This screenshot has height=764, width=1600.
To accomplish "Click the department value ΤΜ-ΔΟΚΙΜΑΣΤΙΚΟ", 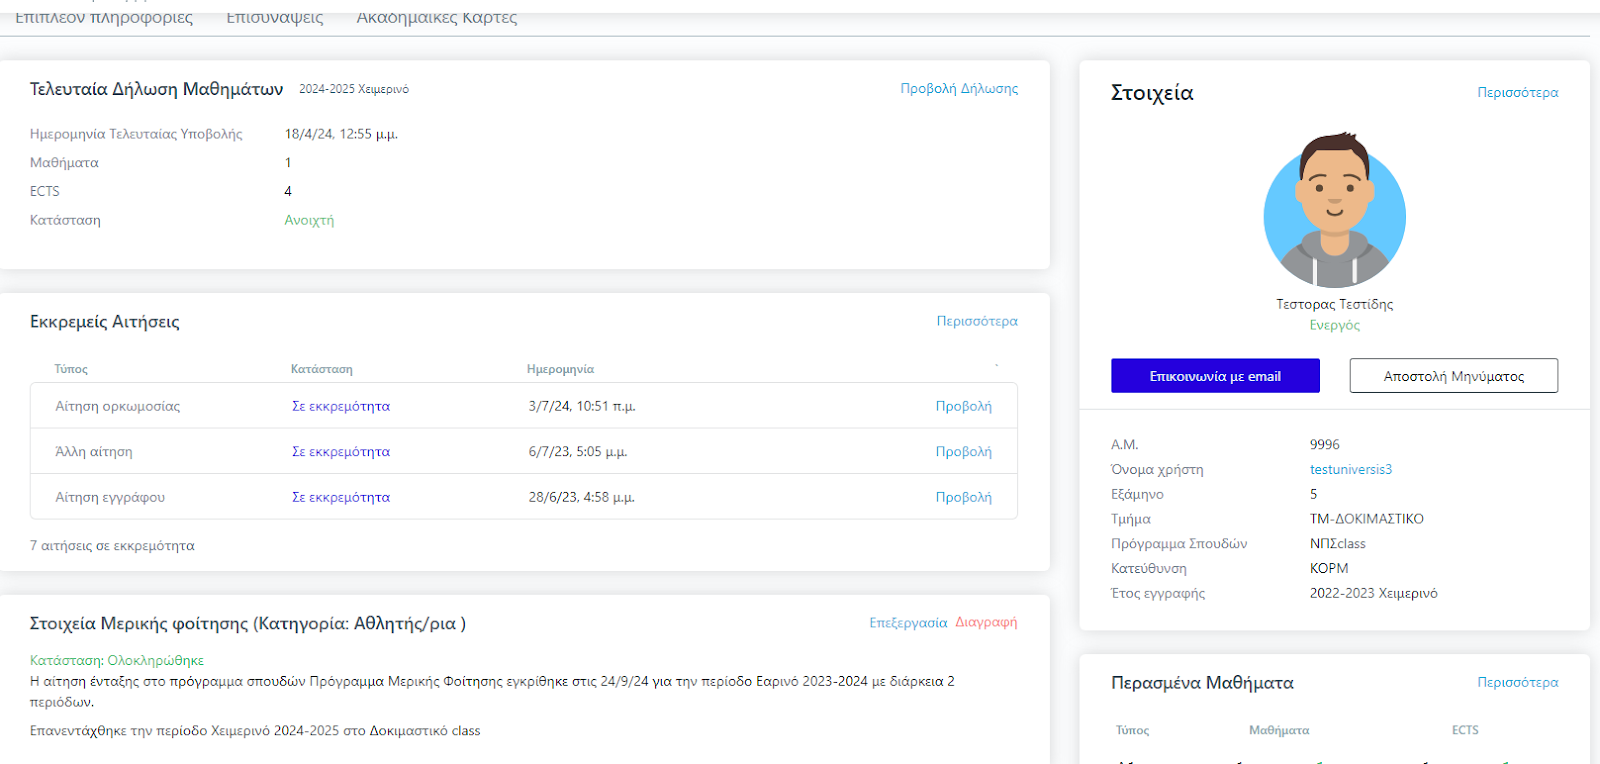I will click(x=1367, y=519).
